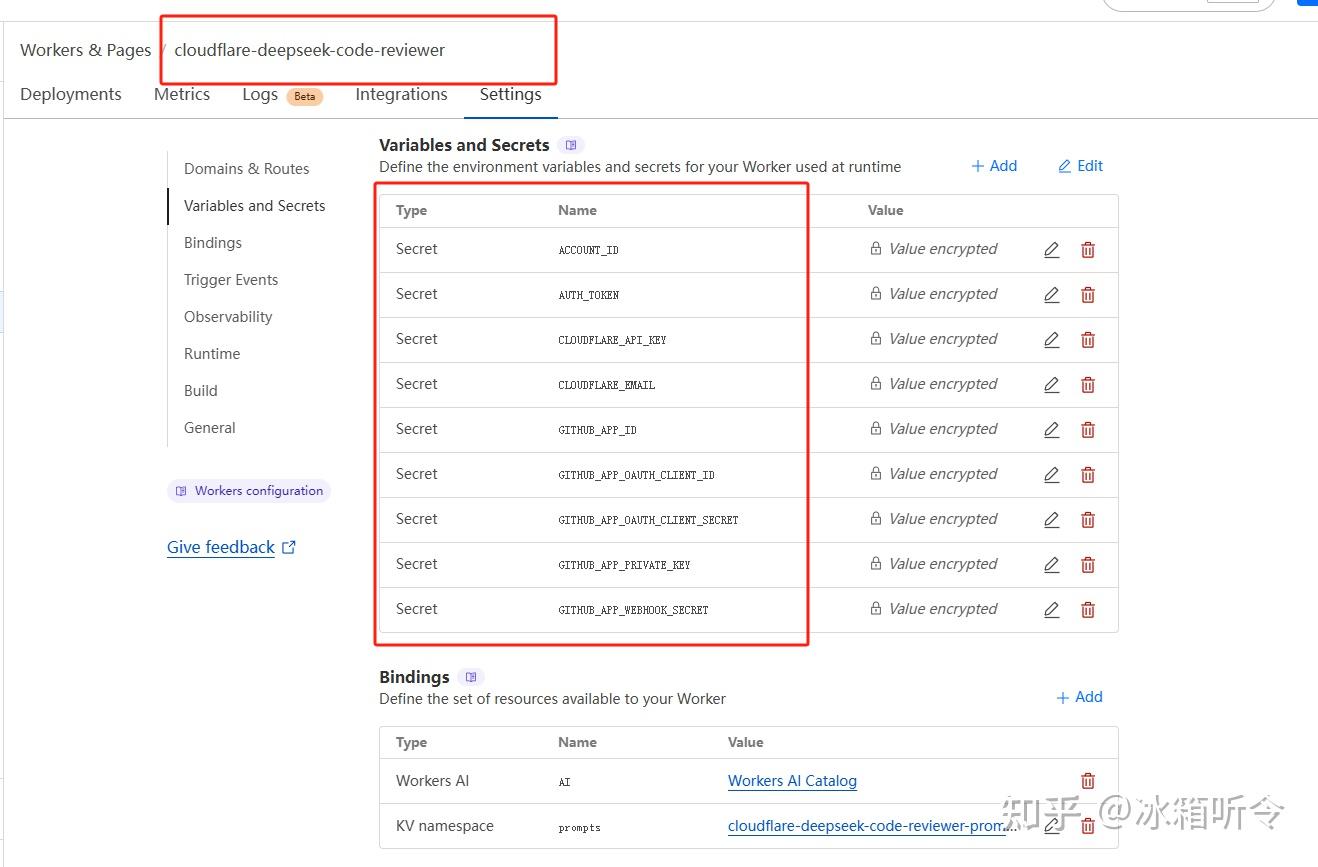Open the Bindings info tooltip
The width and height of the screenshot is (1318, 867).
[470, 677]
